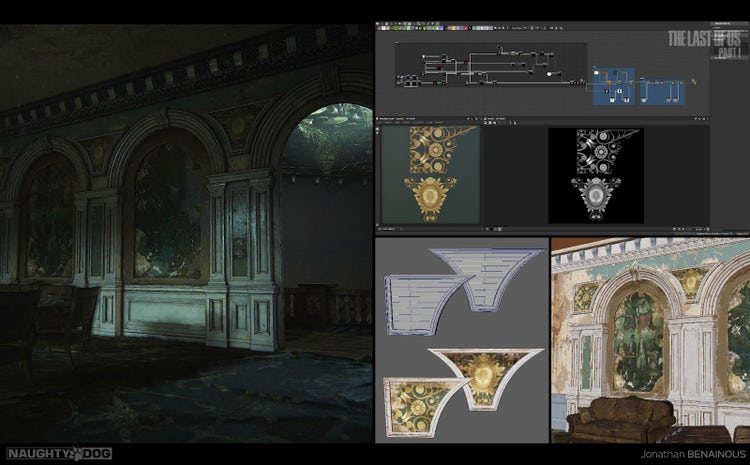750x465 pixels.
Task: Click the bottom-right controls of grayscale preview panel
Action: click(690, 229)
